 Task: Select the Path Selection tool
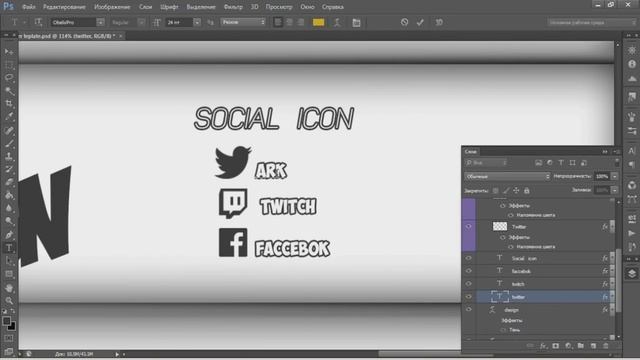pos(9,261)
